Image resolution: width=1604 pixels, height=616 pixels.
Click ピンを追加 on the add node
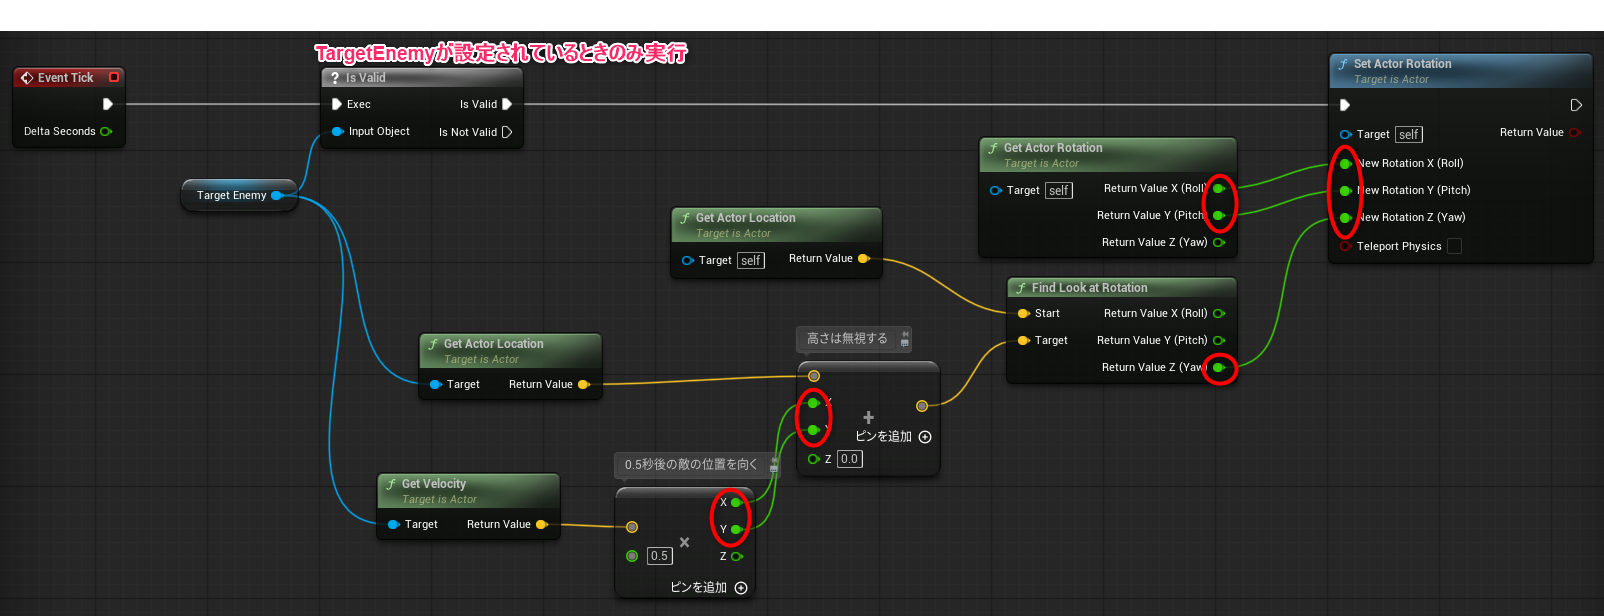point(893,437)
